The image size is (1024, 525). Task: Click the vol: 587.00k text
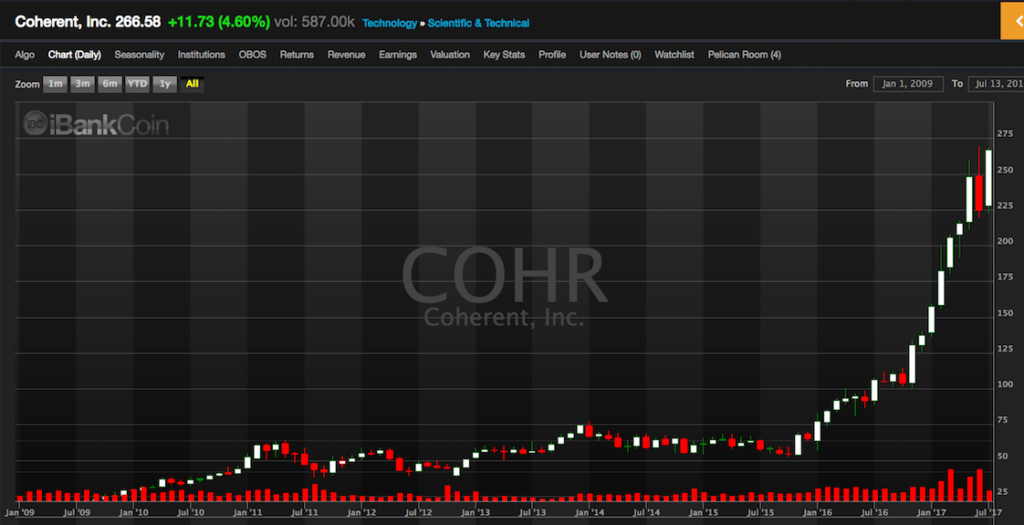tap(315, 22)
